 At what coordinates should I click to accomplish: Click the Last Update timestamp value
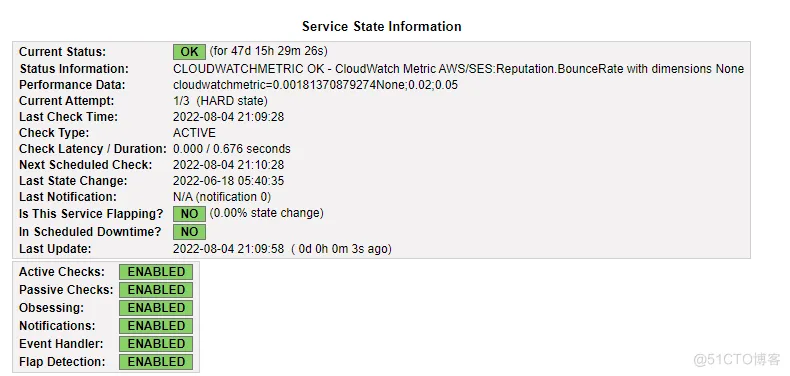(x=228, y=249)
